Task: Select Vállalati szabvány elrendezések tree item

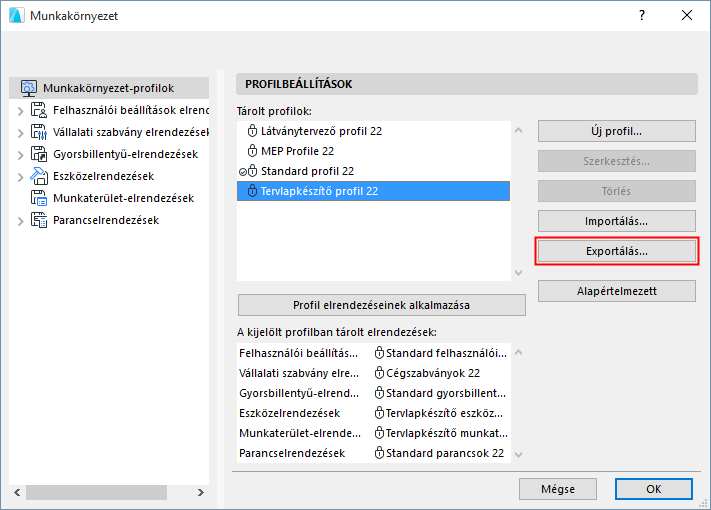Action: coord(131,132)
